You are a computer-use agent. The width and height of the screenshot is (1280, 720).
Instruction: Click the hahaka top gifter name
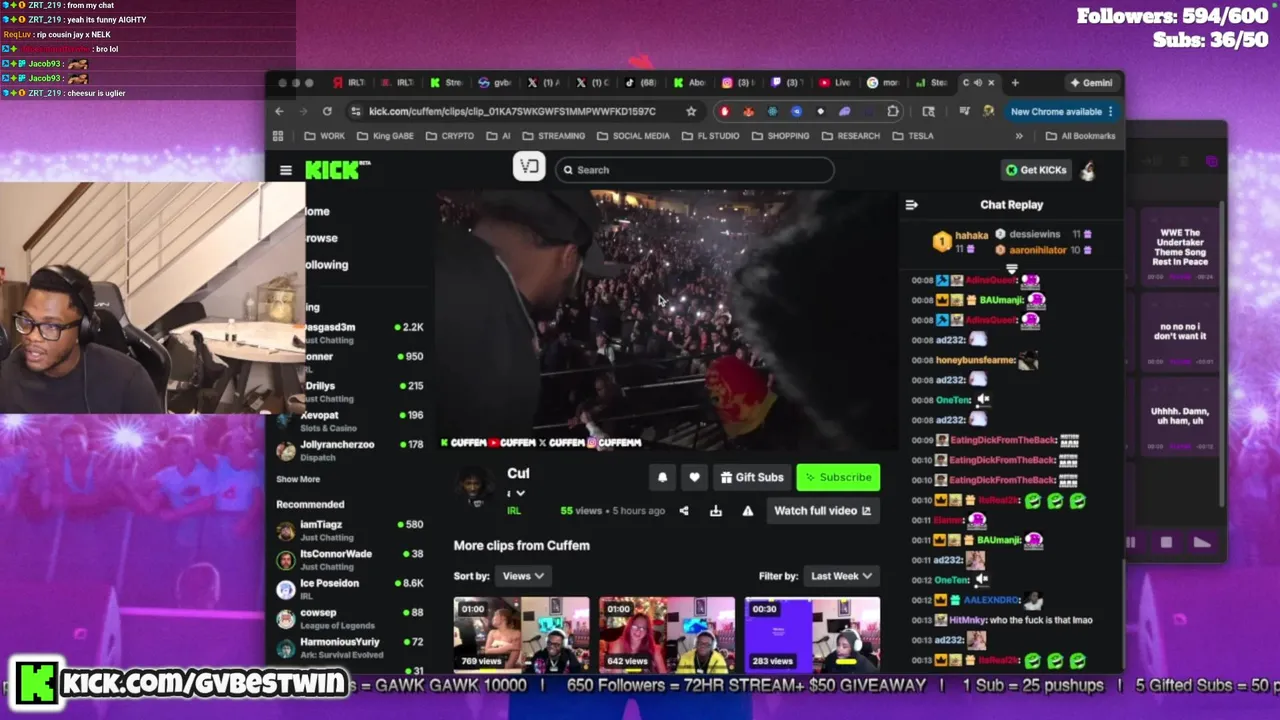point(971,235)
